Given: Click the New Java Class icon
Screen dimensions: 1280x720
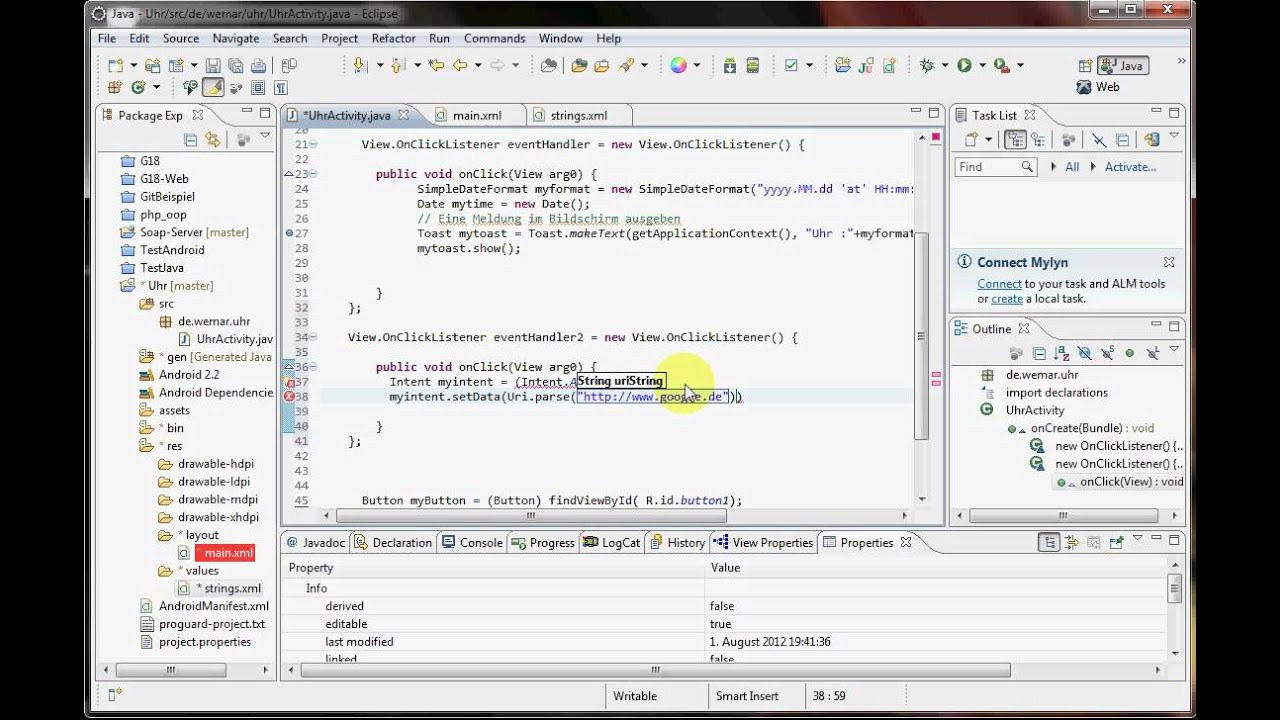Looking at the screenshot, I should pyautogui.click(x=138, y=87).
